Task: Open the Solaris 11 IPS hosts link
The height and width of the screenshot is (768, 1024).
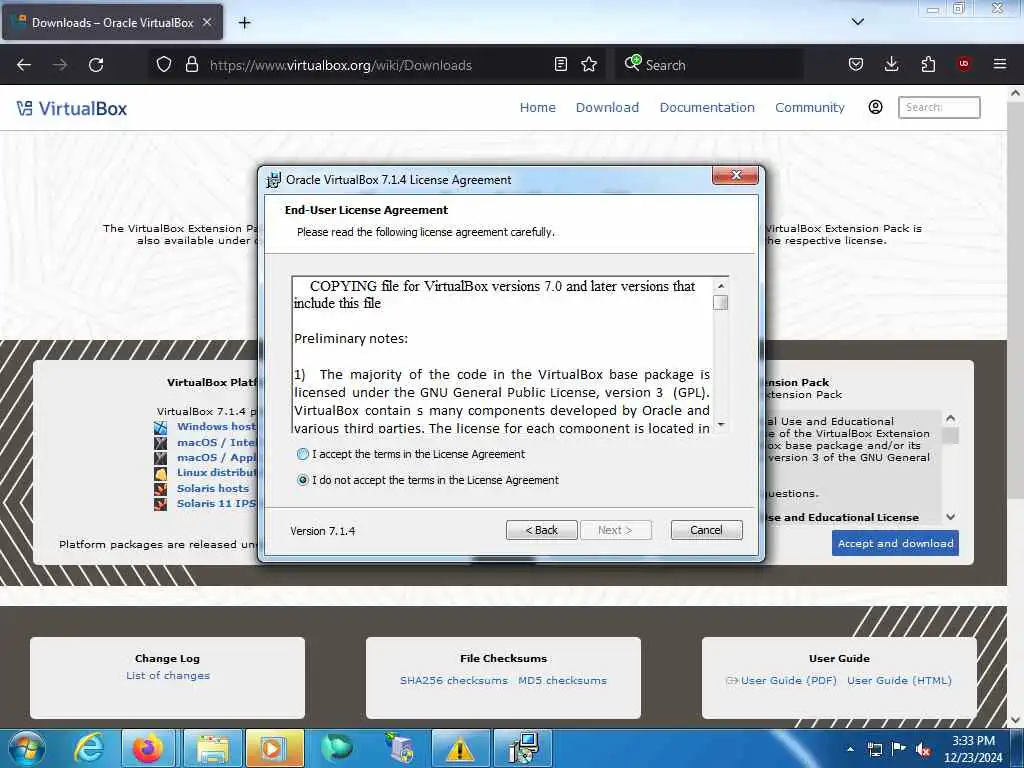Action: coord(217,504)
